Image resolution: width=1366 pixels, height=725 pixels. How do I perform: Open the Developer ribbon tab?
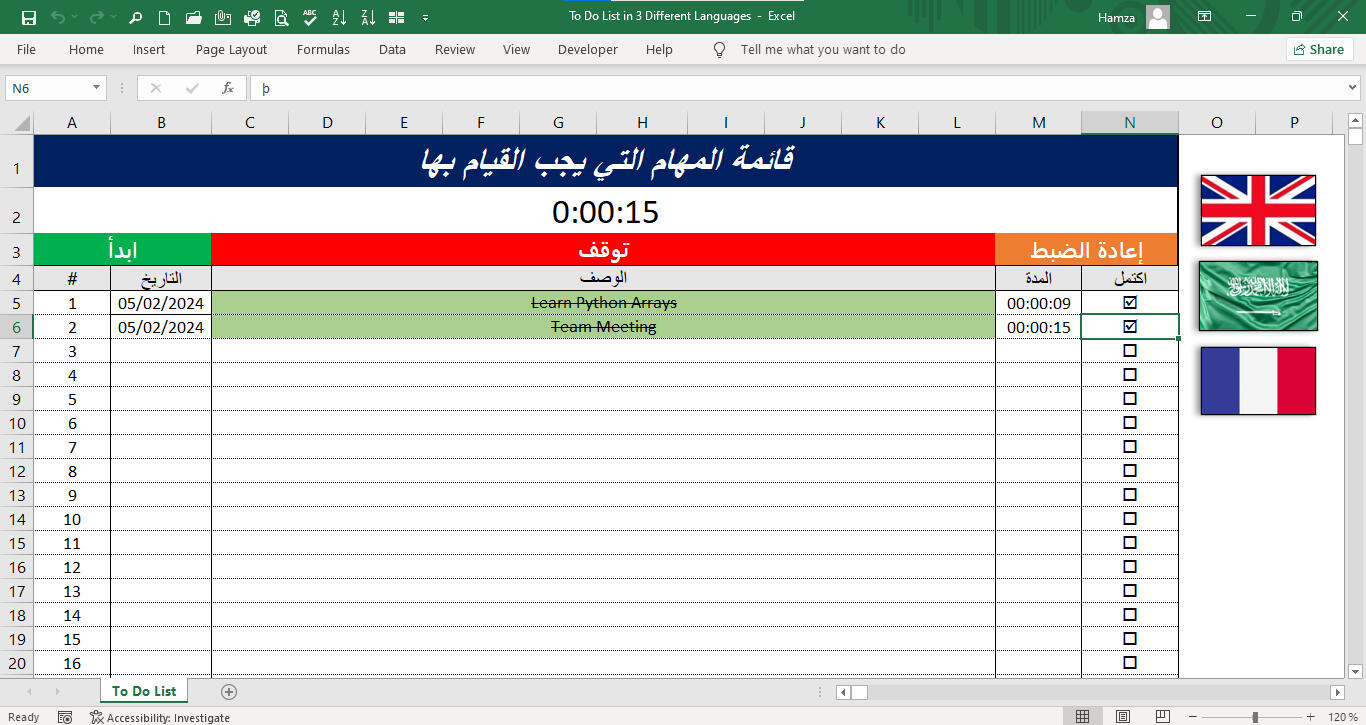(587, 49)
